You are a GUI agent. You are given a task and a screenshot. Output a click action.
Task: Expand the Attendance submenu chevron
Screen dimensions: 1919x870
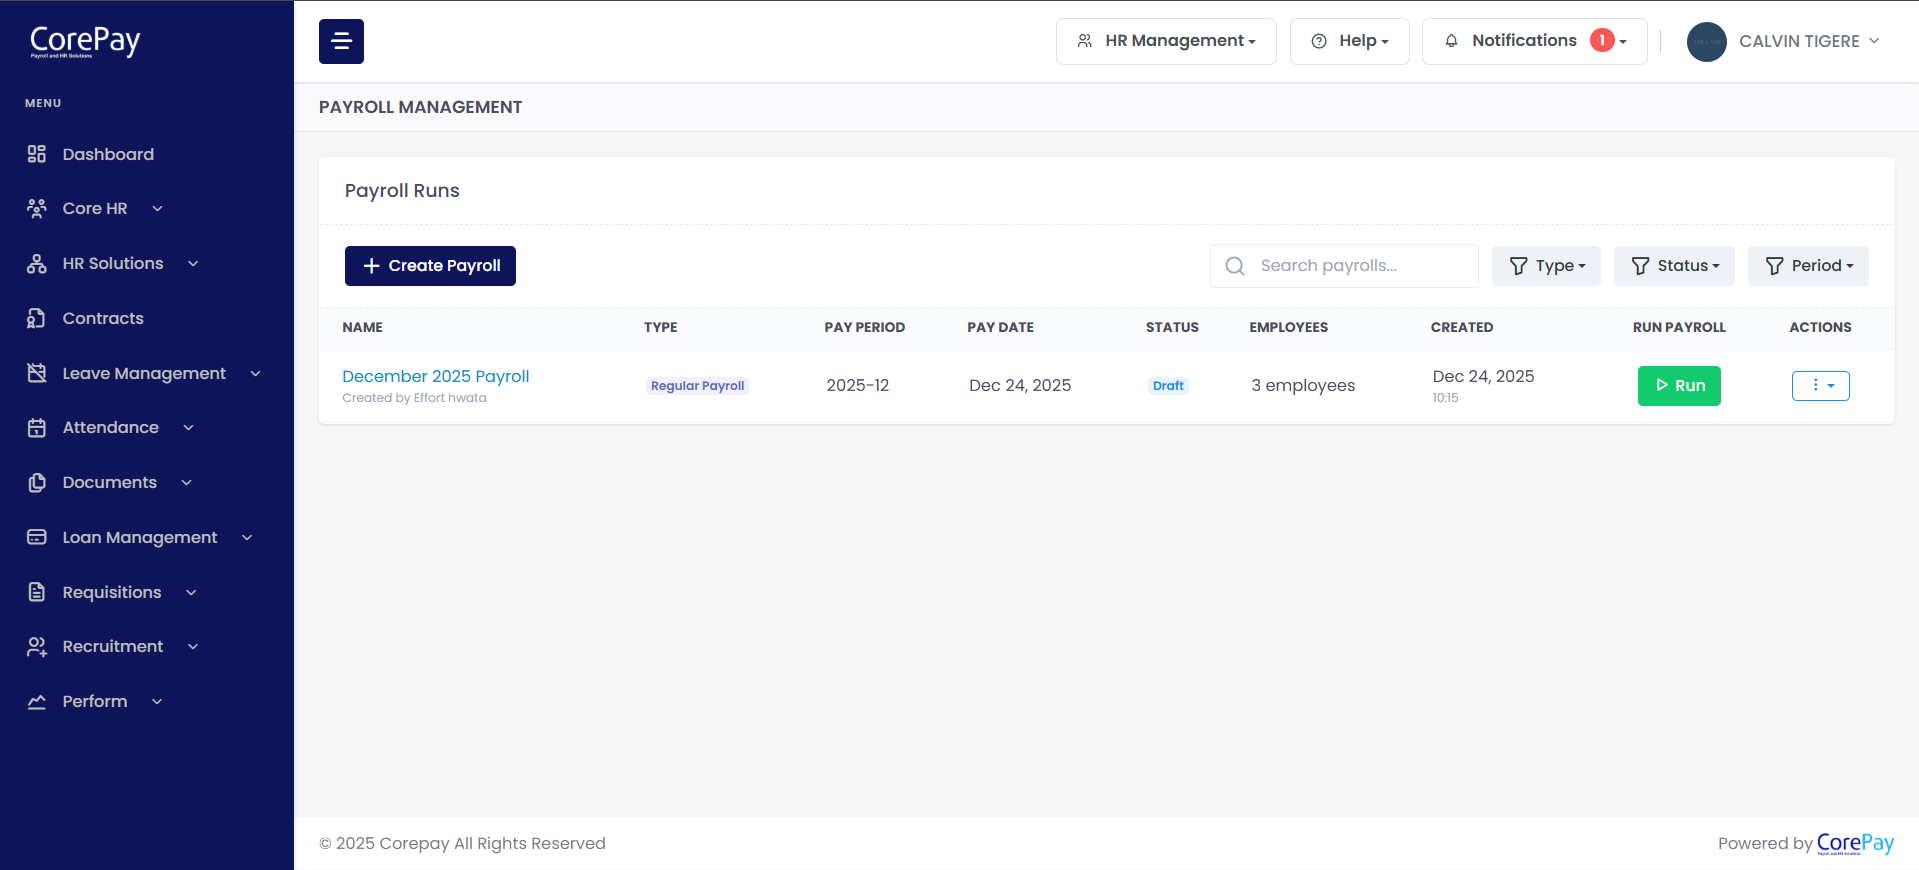188,427
